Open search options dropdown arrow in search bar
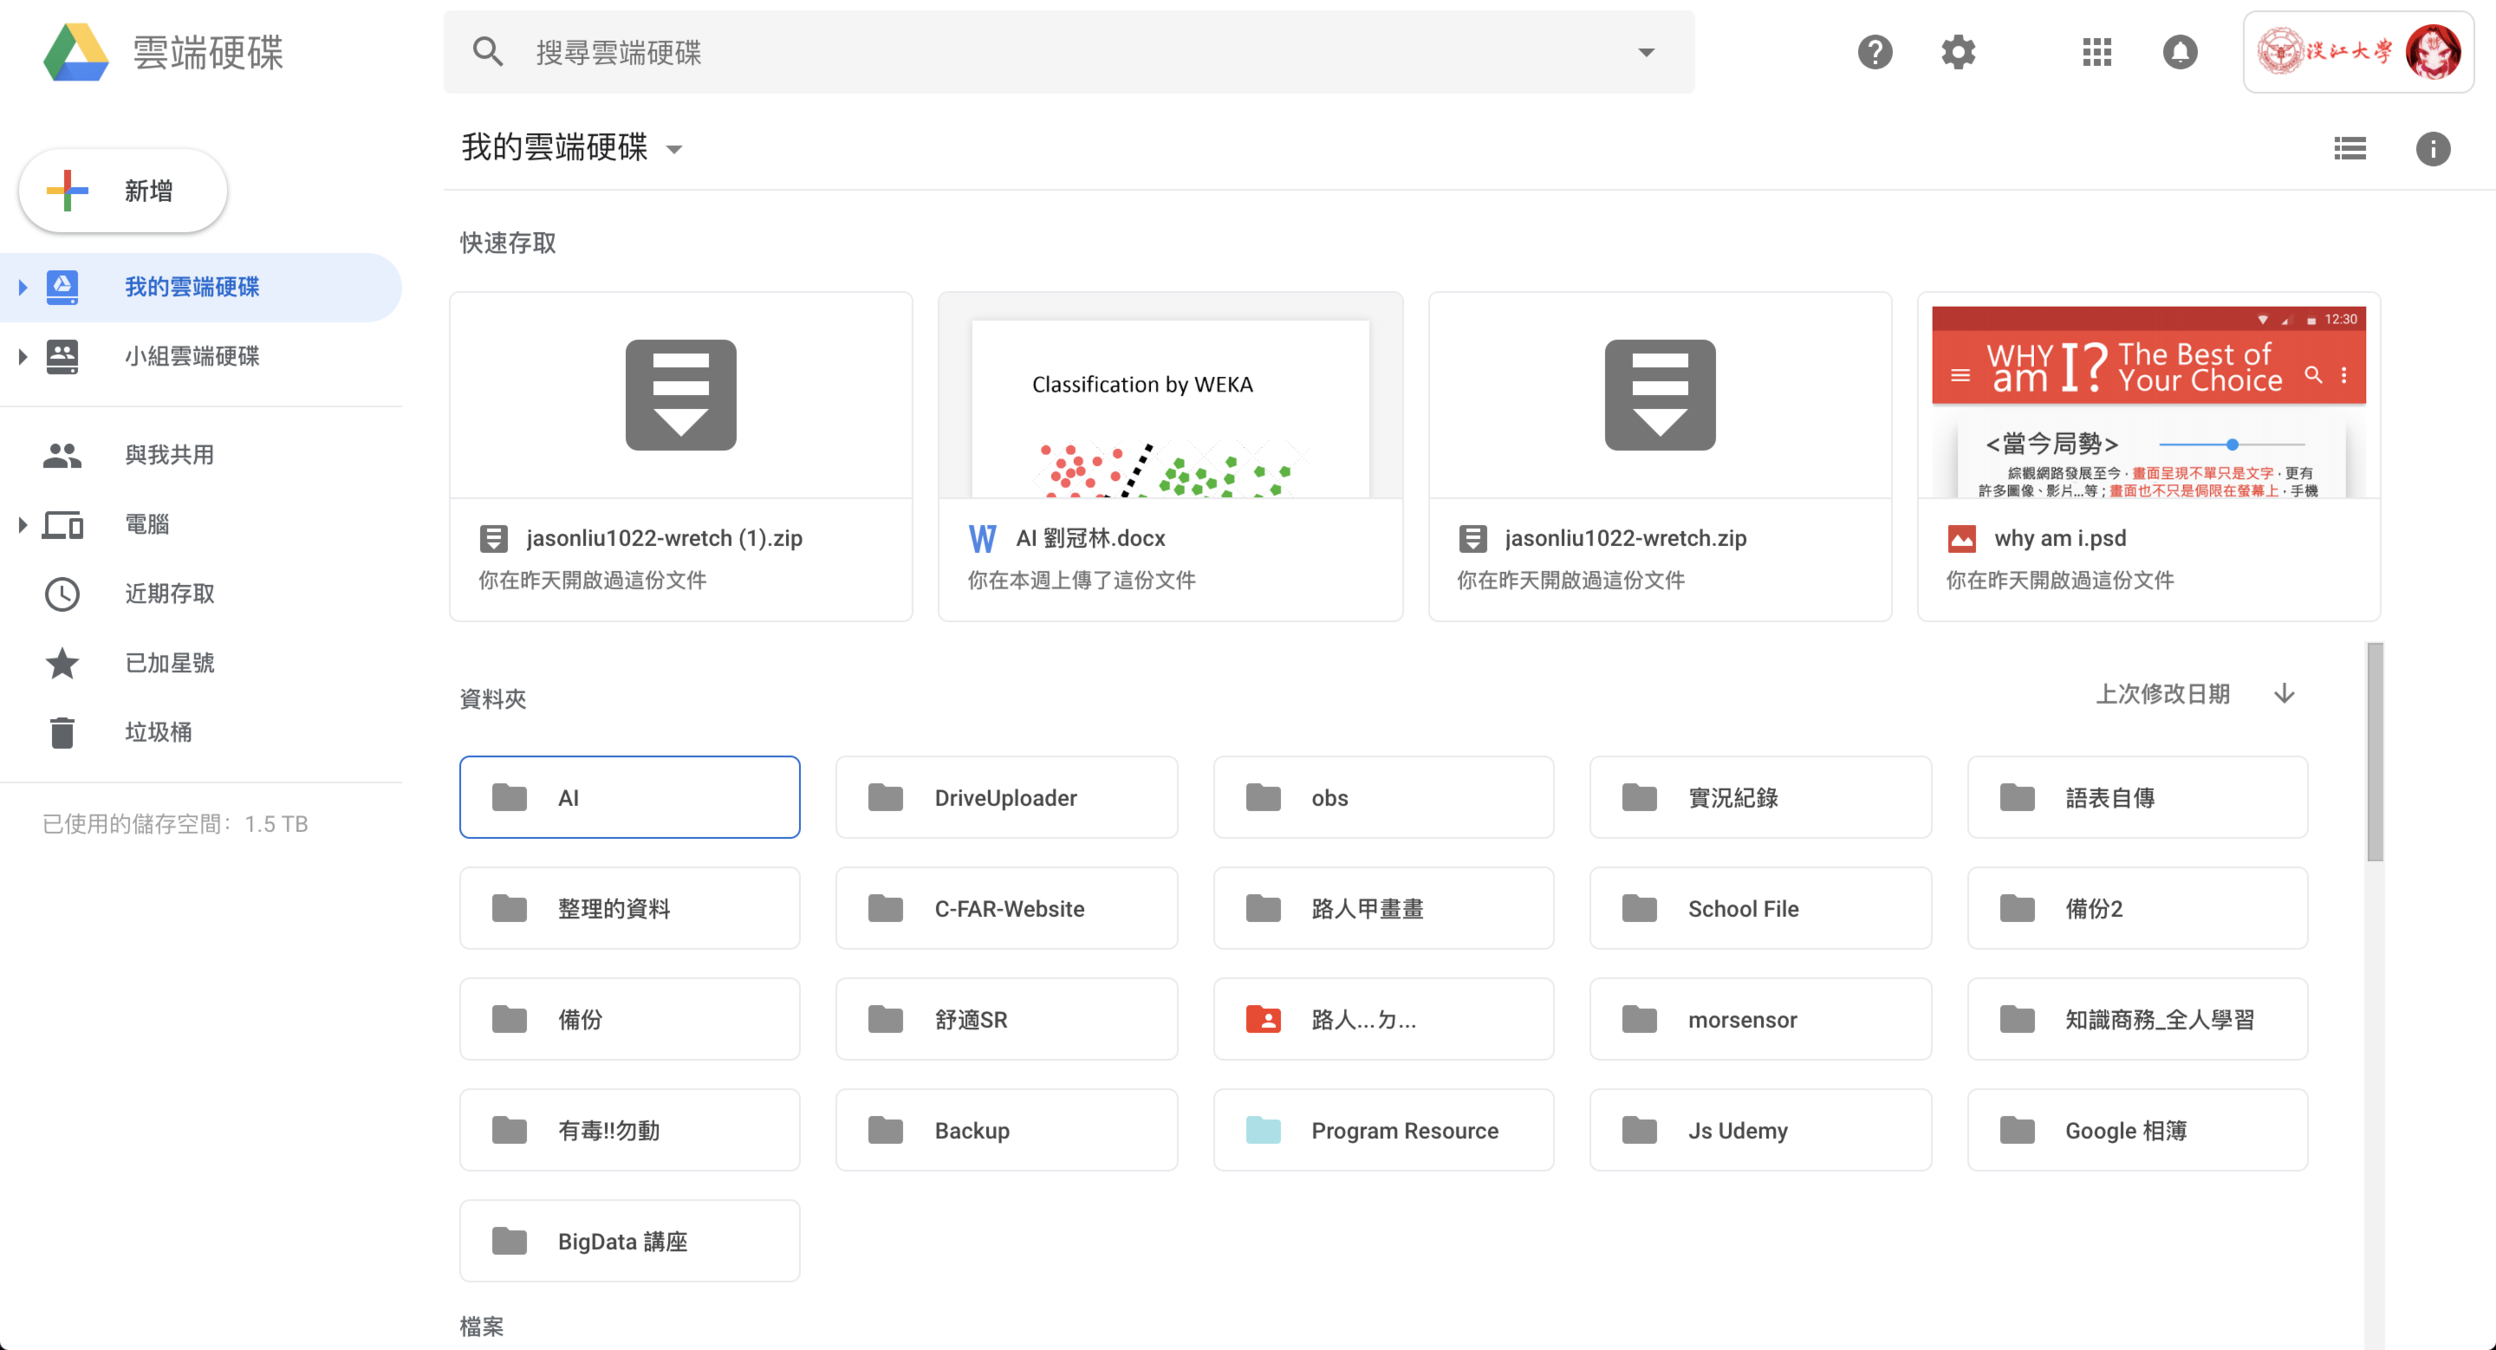The height and width of the screenshot is (1350, 2496). (x=1646, y=52)
